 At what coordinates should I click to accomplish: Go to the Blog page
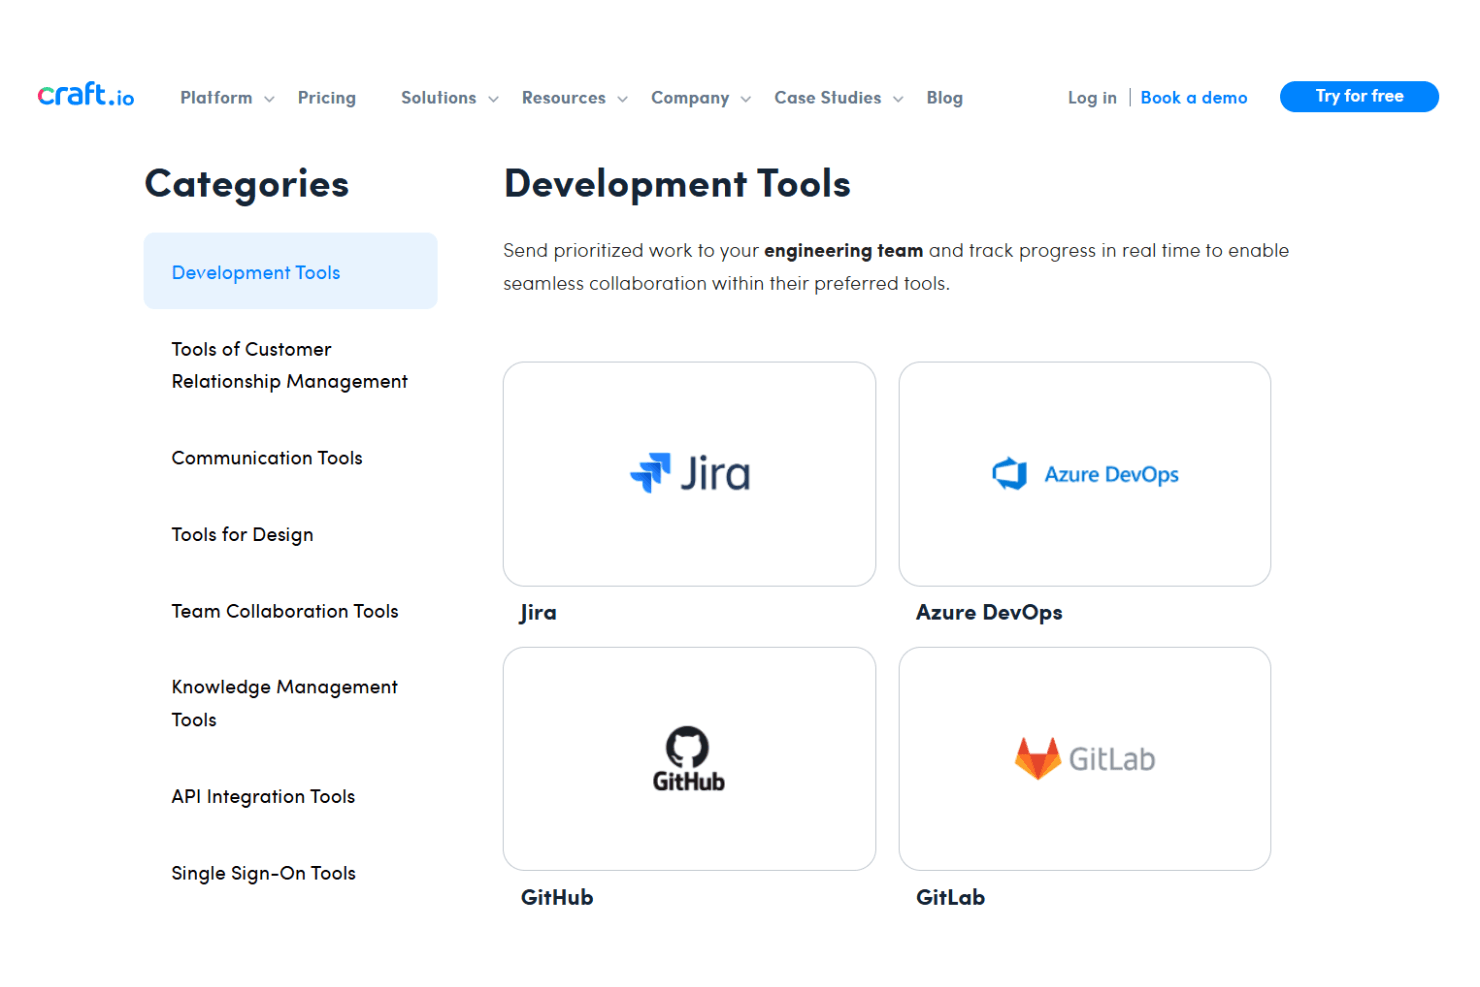944,98
